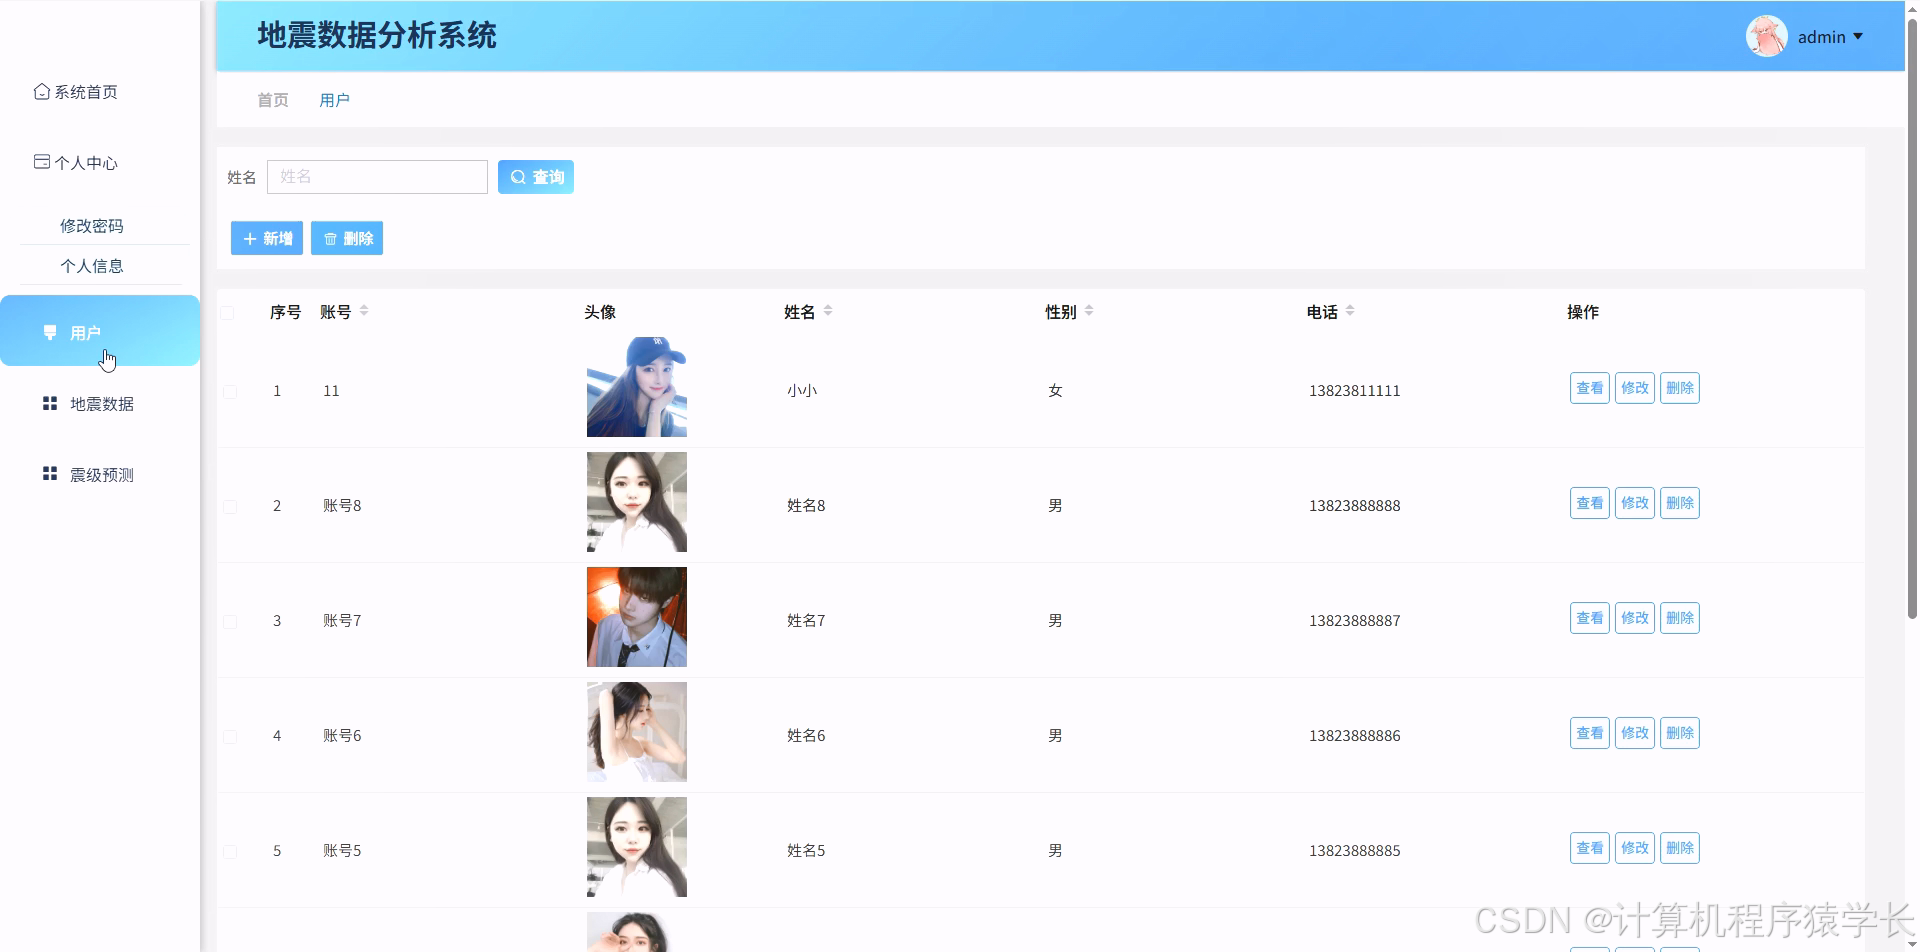1920x952 pixels.
Task: Click the name cell 小小
Action: 802,391
